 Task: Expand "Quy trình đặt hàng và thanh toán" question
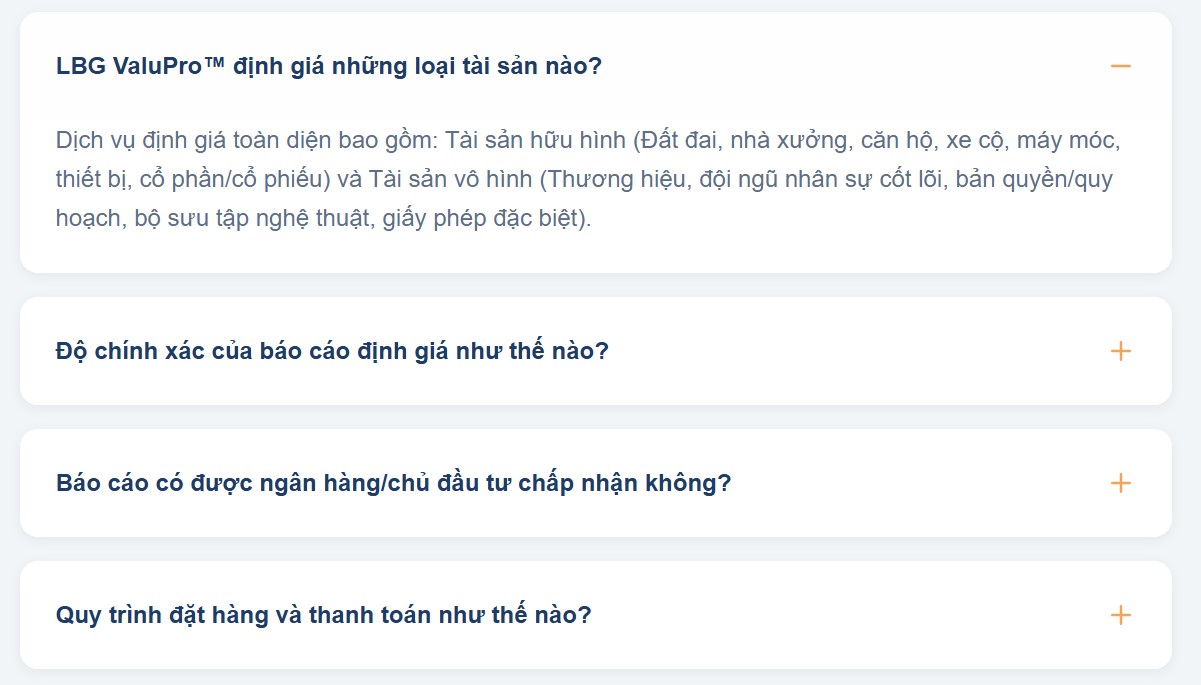tap(324, 615)
